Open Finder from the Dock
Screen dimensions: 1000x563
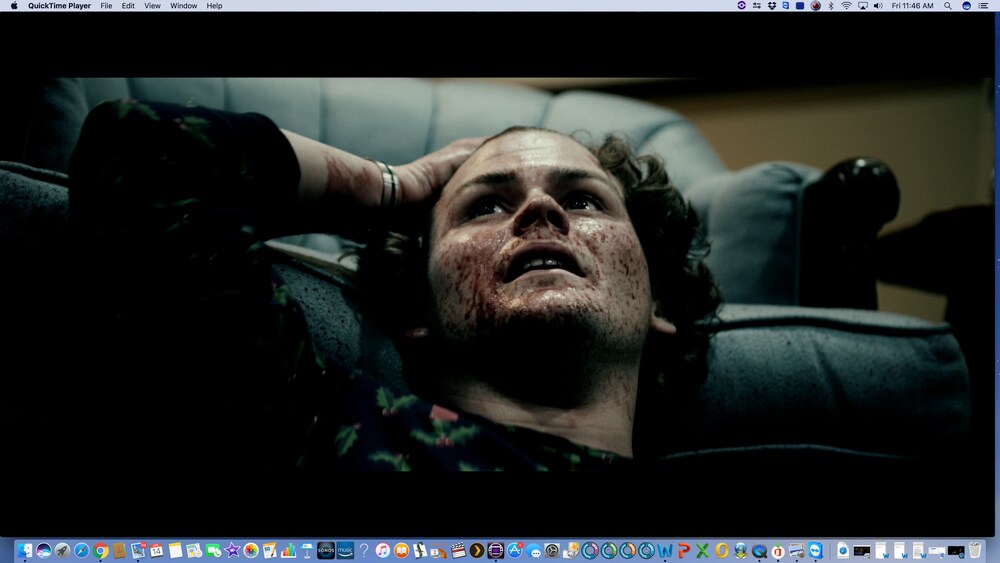tap(25, 550)
